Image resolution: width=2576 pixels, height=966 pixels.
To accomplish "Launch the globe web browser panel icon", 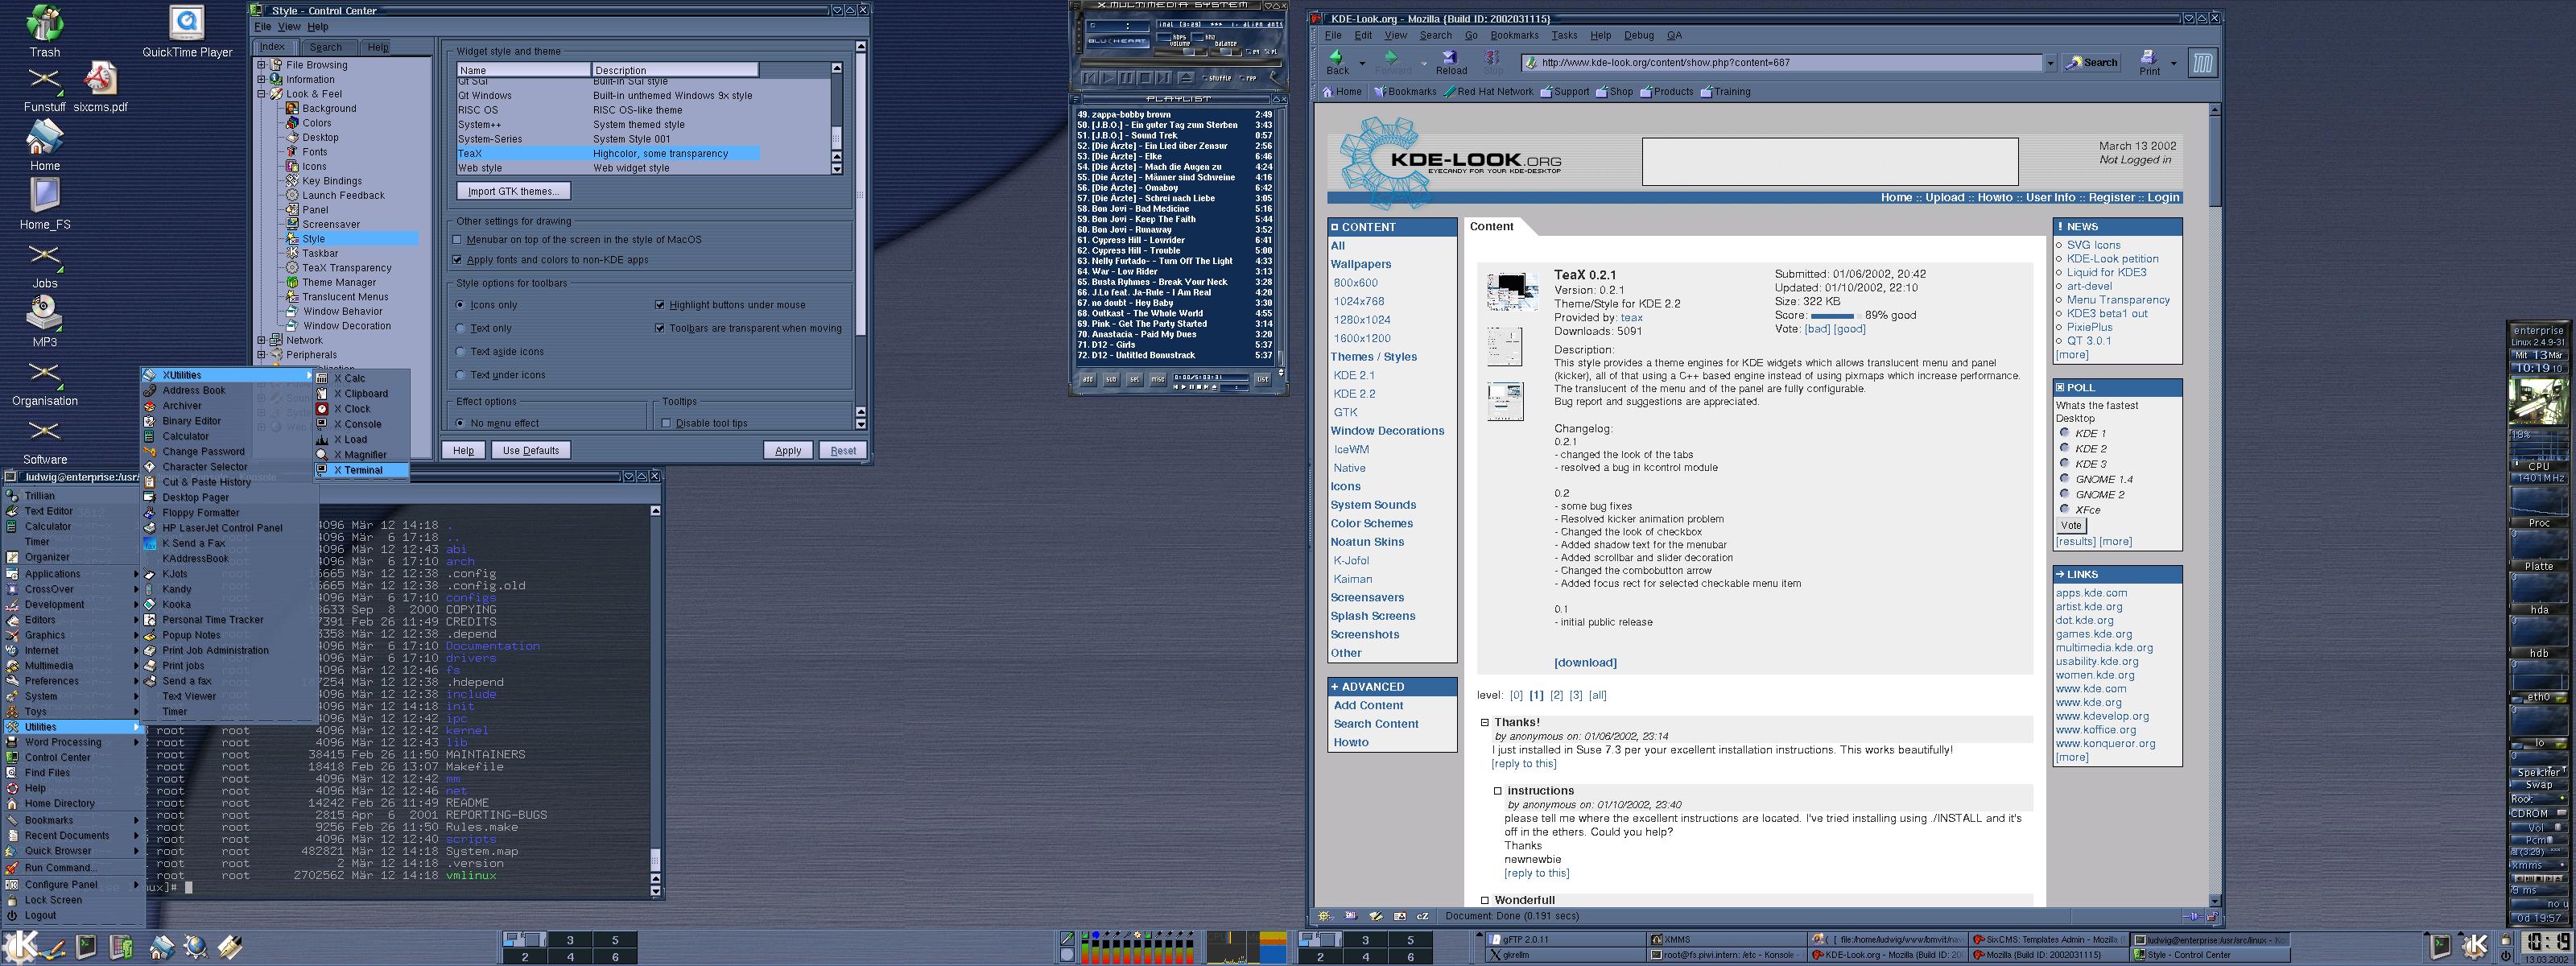I will coord(196,946).
